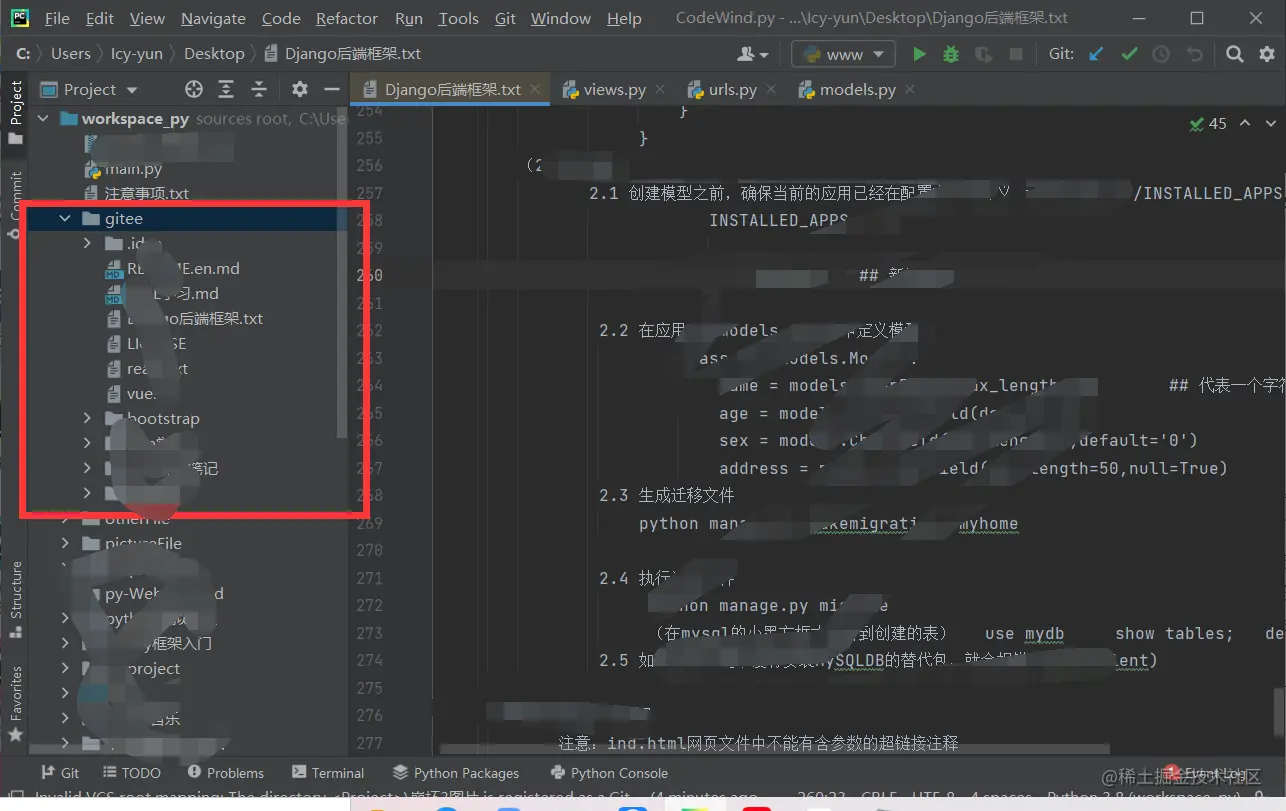Open the Help menu
The image size is (1286, 811).
coord(624,18)
